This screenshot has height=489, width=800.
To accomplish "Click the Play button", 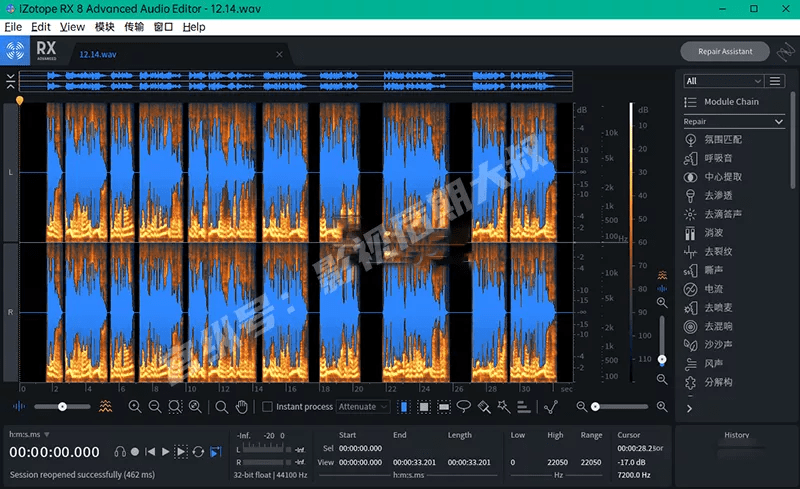I will click(x=165, y=452).
